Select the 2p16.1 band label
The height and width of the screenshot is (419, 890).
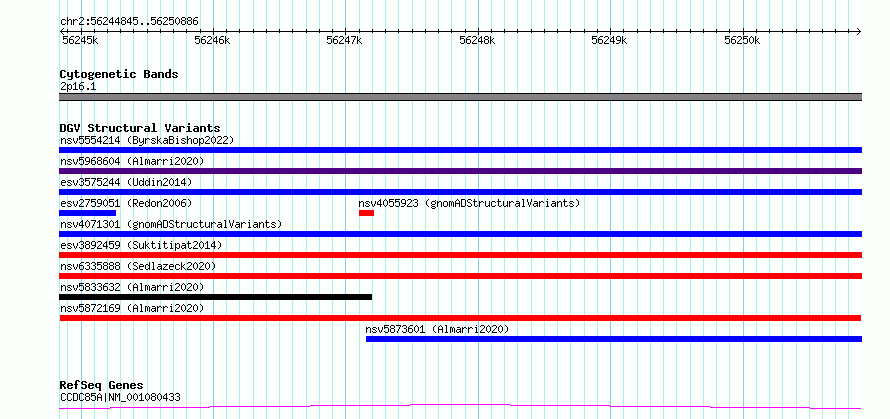(78, 86)
